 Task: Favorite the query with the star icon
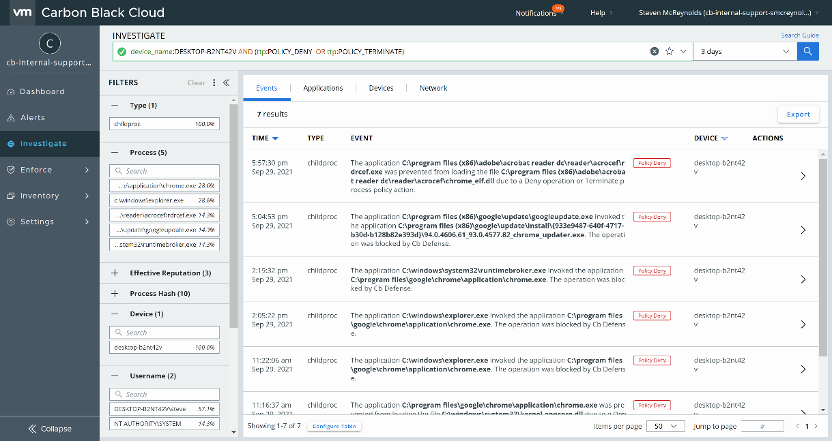click(x=669, y=52)
